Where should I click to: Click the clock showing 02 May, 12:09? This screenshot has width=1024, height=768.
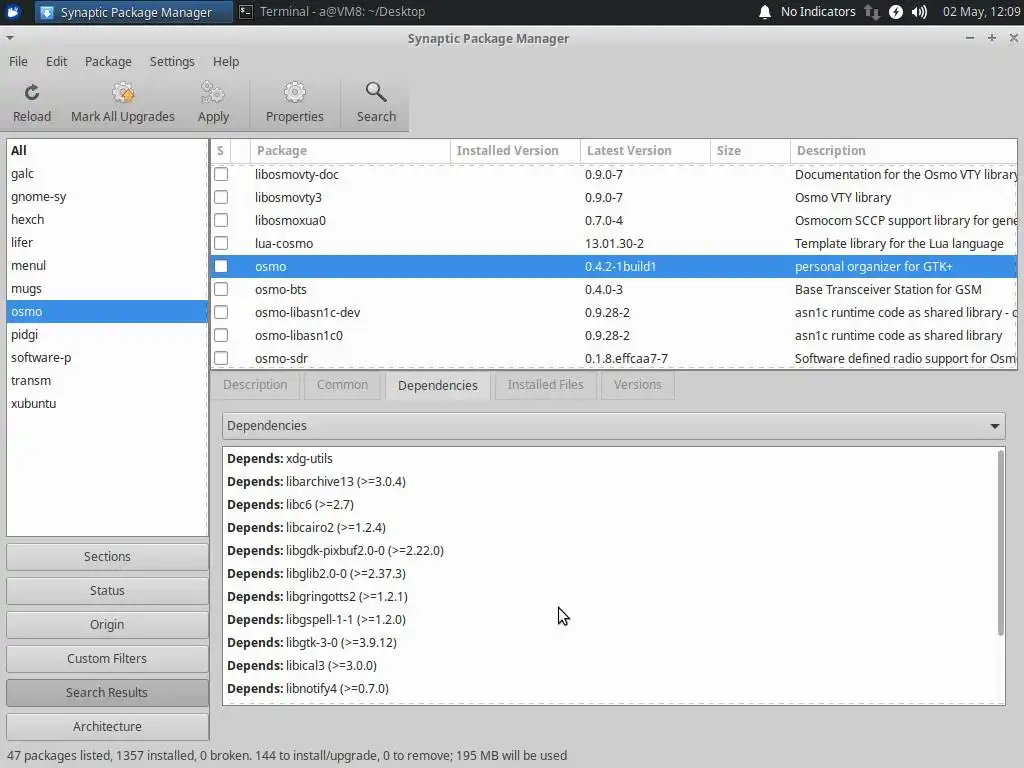981,12
